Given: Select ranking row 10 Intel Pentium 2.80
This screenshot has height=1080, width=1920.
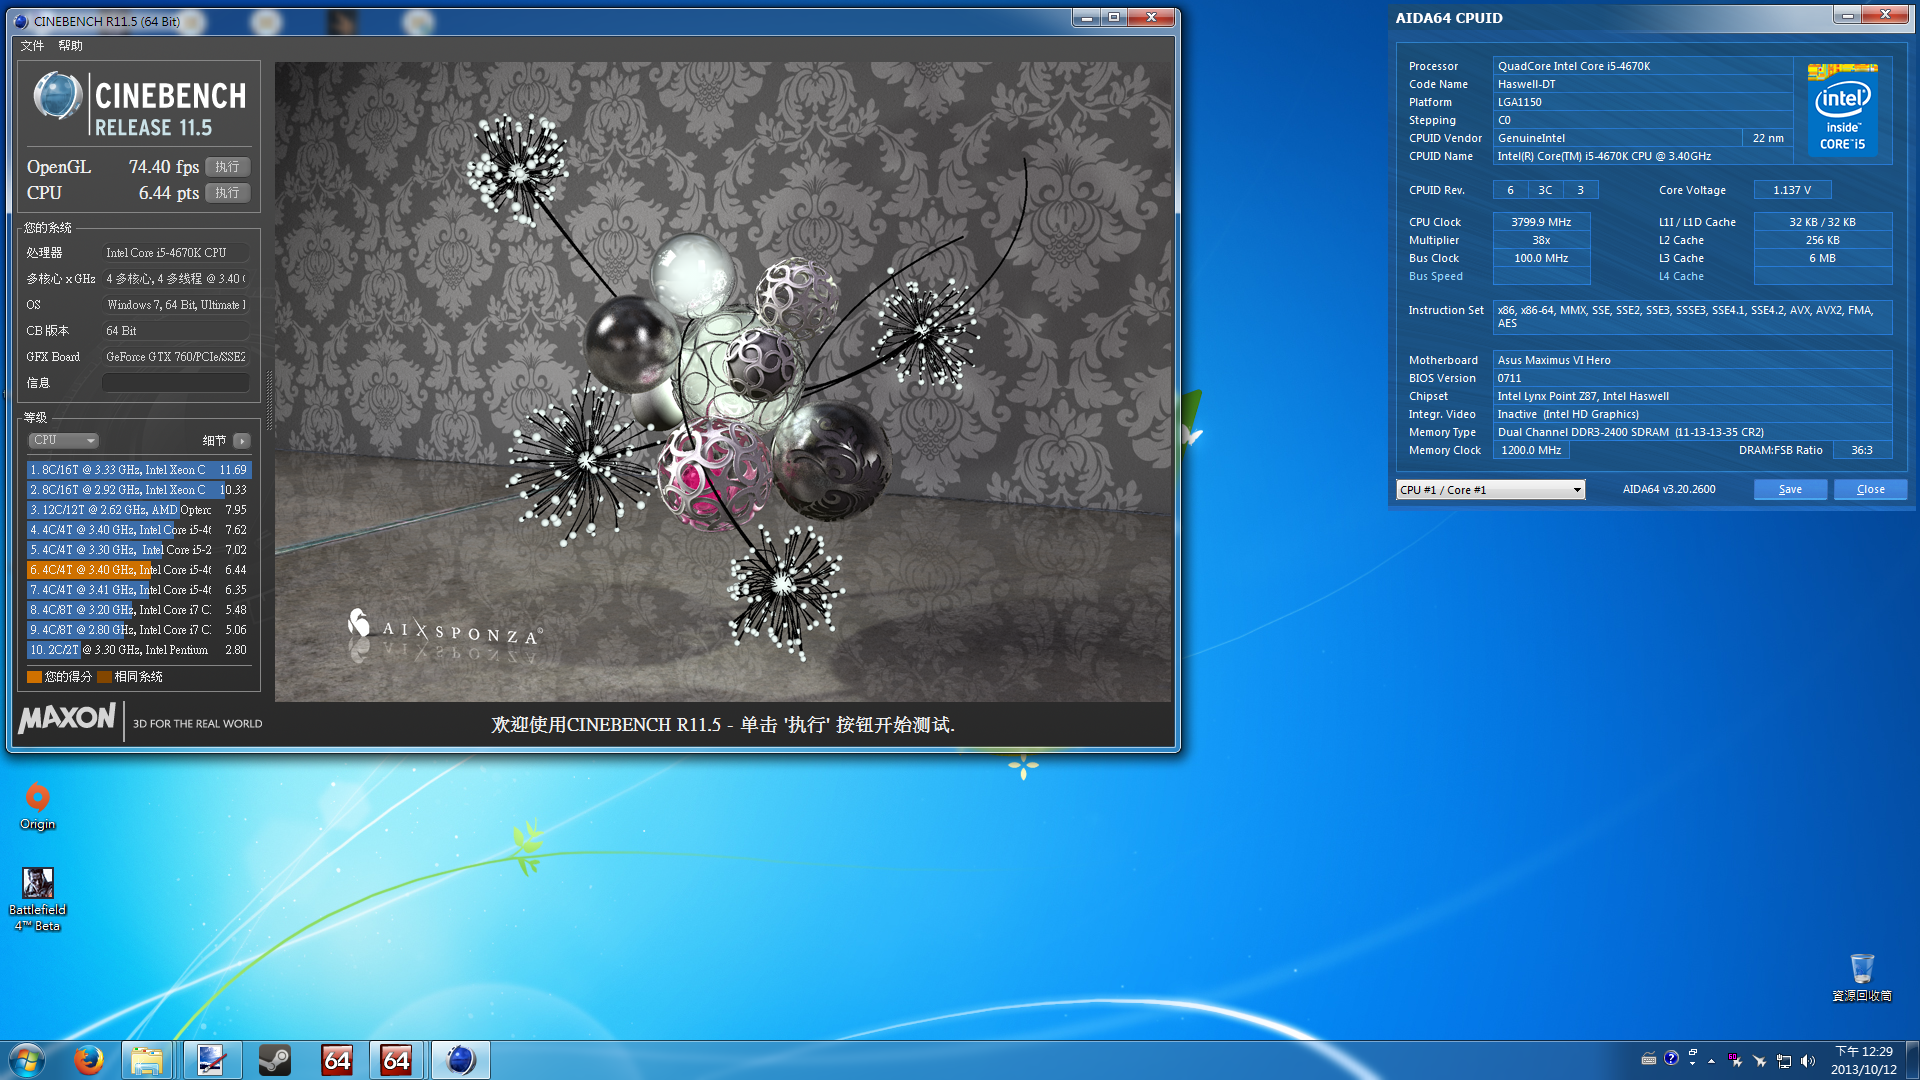Looking at the screenshot, I should coord(139,650).
